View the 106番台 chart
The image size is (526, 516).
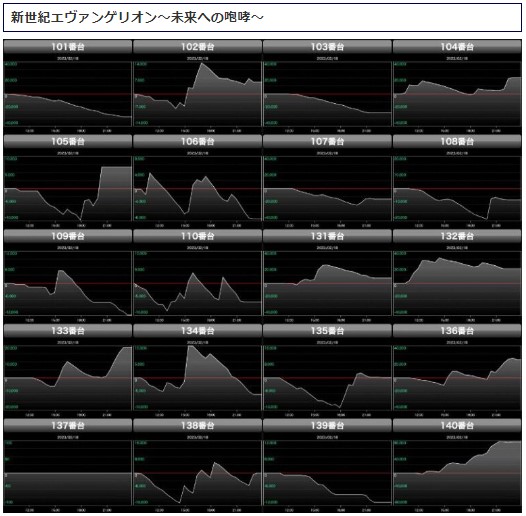coord(198,189)
